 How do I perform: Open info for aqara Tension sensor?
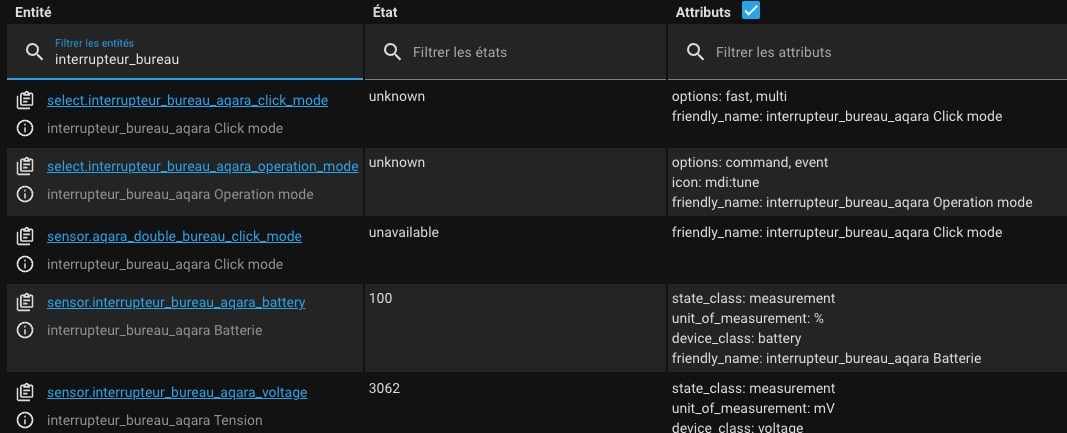coord(25,420)
